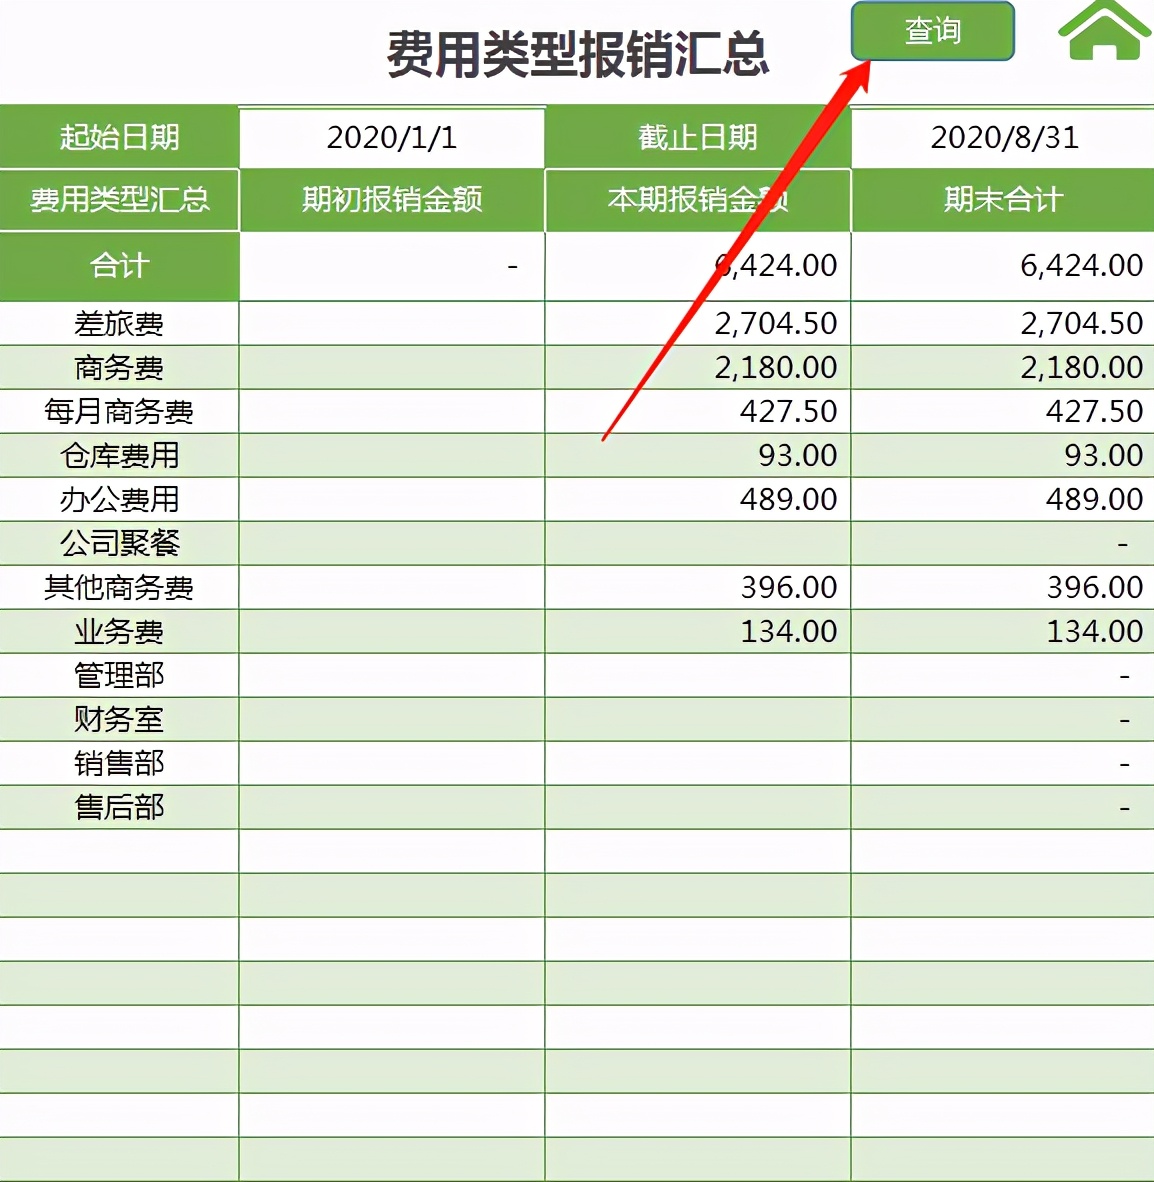Click the 费用类型汇总 header cell
1154x1182 pixels.
pyautogui.click(x=119, y=199)
